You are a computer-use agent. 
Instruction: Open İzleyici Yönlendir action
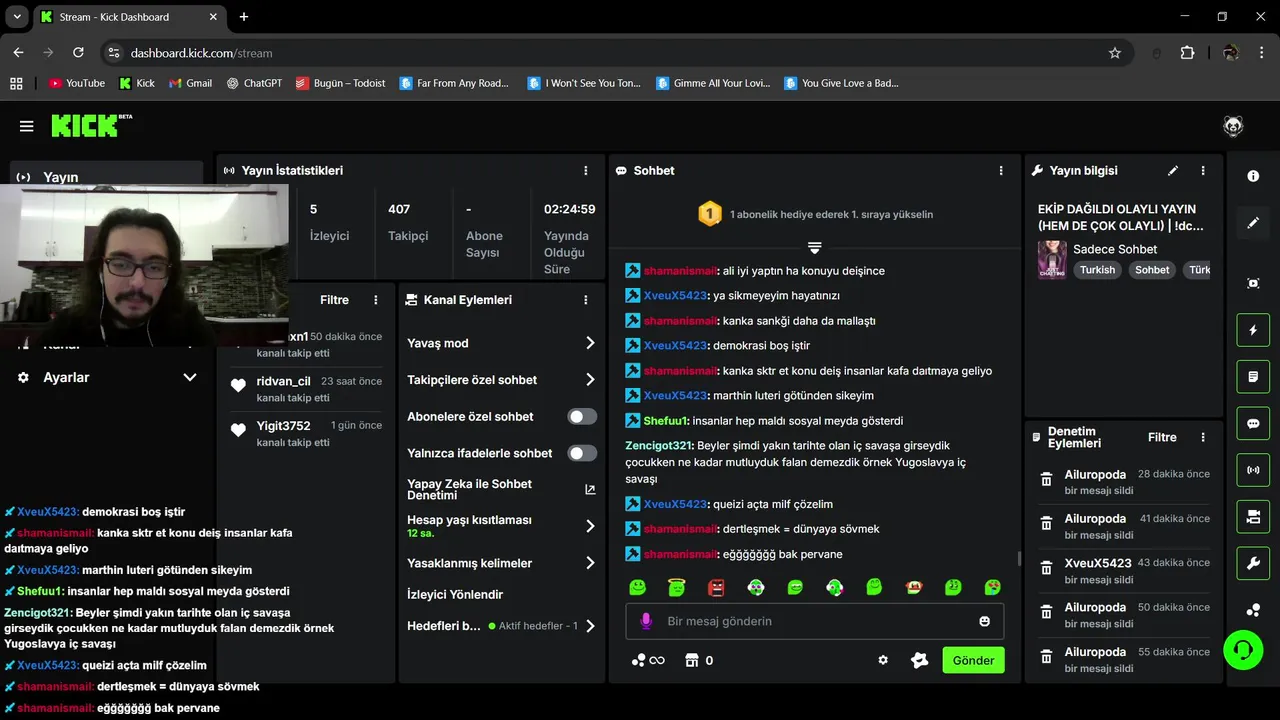pyautogui.click(x=455, y=594)
